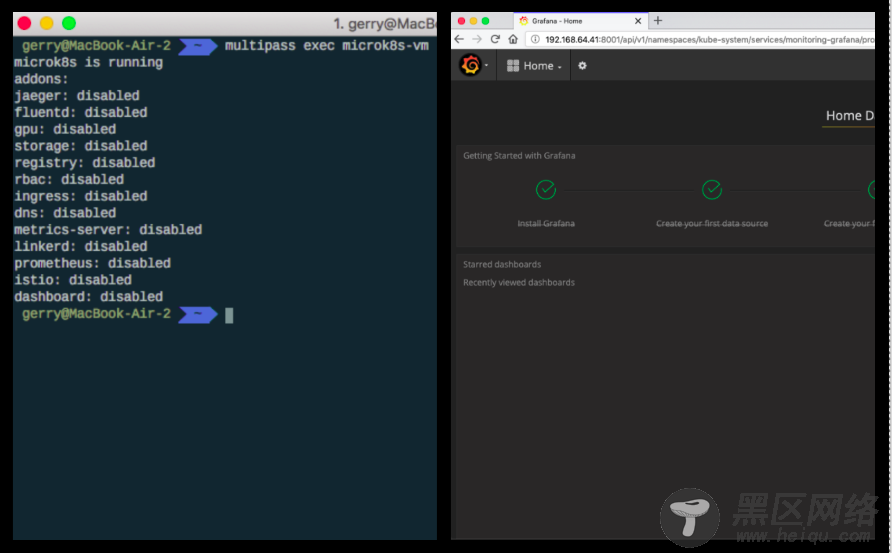Click 'multipass exec microk8s-vm' command text
This screenshot has width=892, height=553.
pyautogui.click(x=327, y=46)
